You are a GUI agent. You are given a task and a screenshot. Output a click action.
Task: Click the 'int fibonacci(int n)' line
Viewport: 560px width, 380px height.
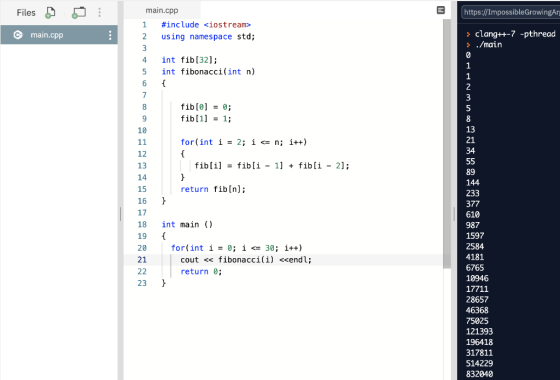pyautogui.click(x=208, y=72)
